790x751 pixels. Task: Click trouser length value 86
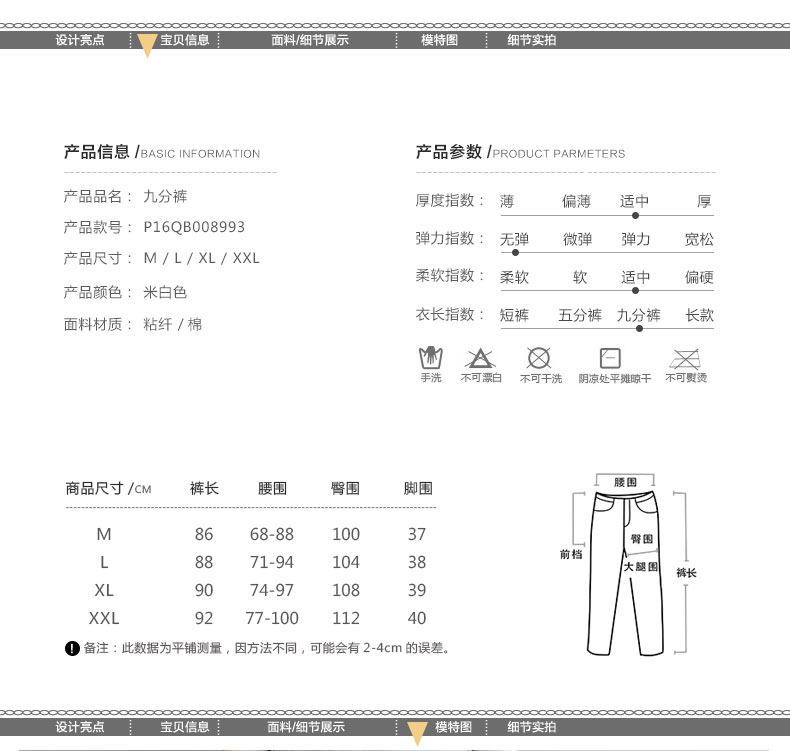204,534
